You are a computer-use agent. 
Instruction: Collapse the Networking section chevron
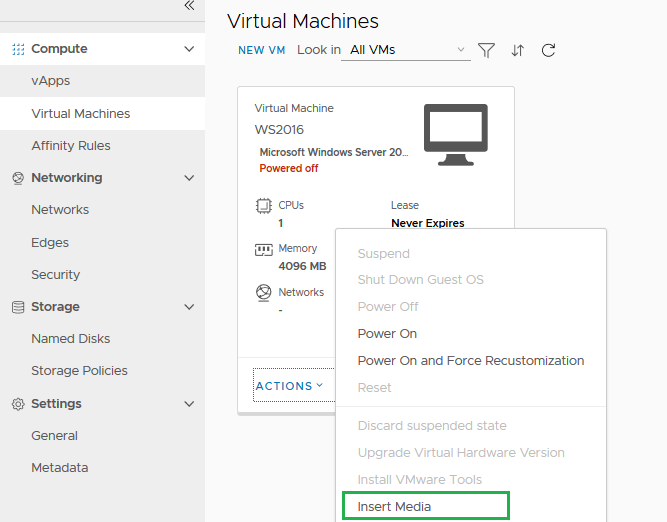pyautogui.click(x=189, y=178)
